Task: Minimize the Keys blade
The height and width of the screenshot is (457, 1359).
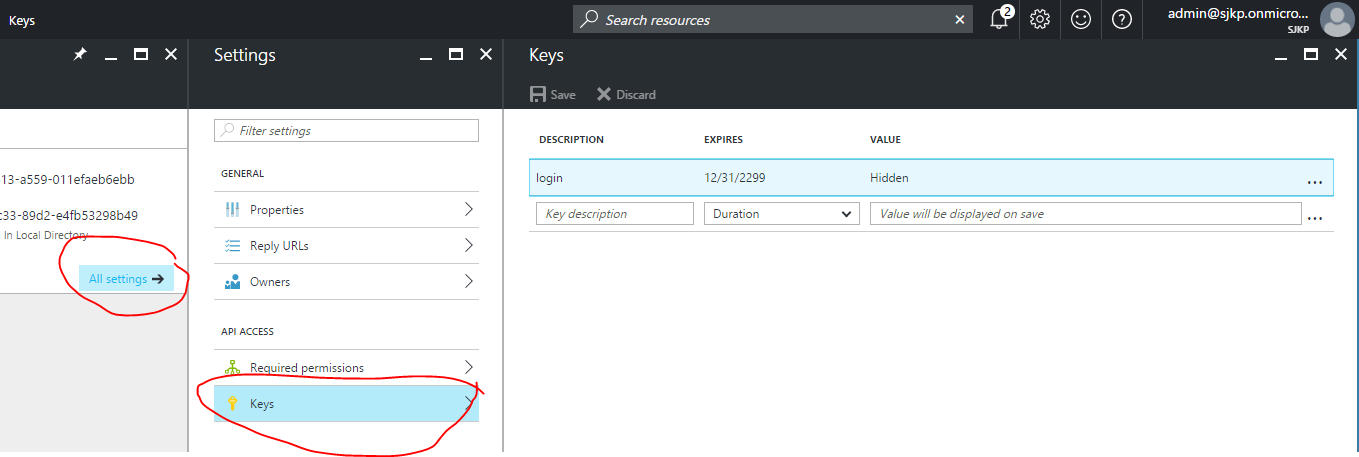Action: [x=1281, y=58]
